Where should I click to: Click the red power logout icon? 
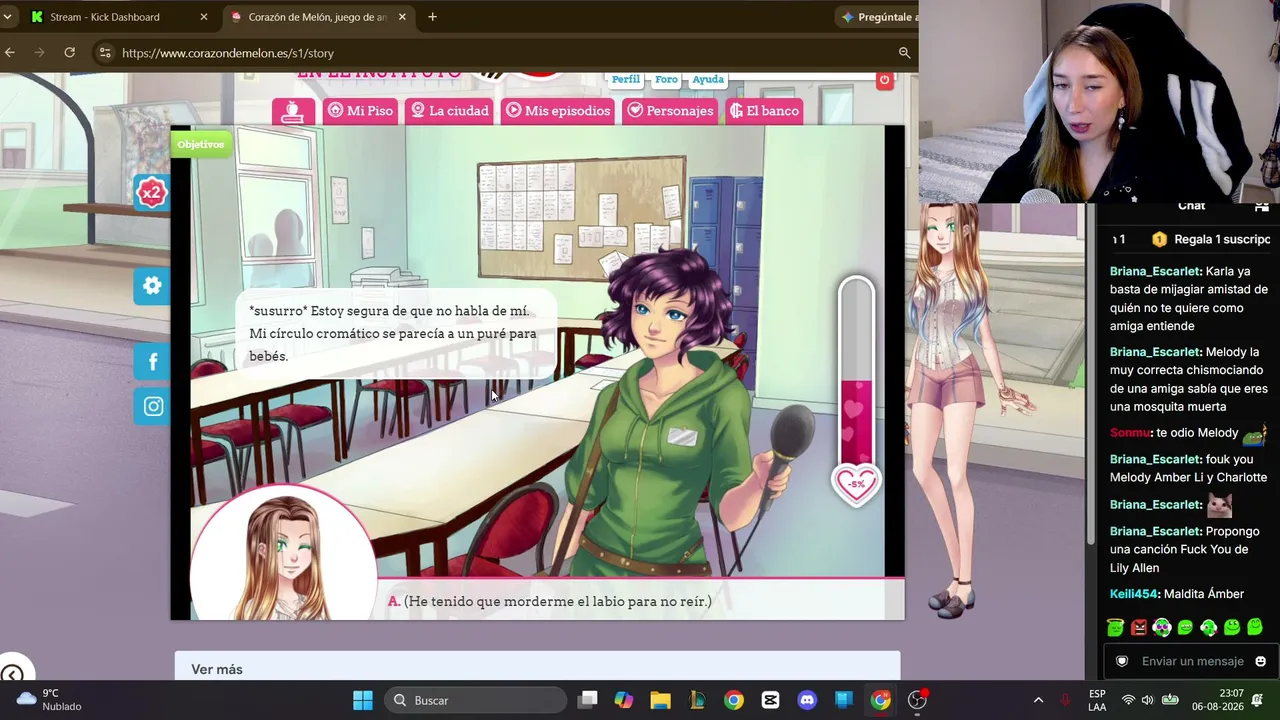pyautogui.click(x=884, y=80)
